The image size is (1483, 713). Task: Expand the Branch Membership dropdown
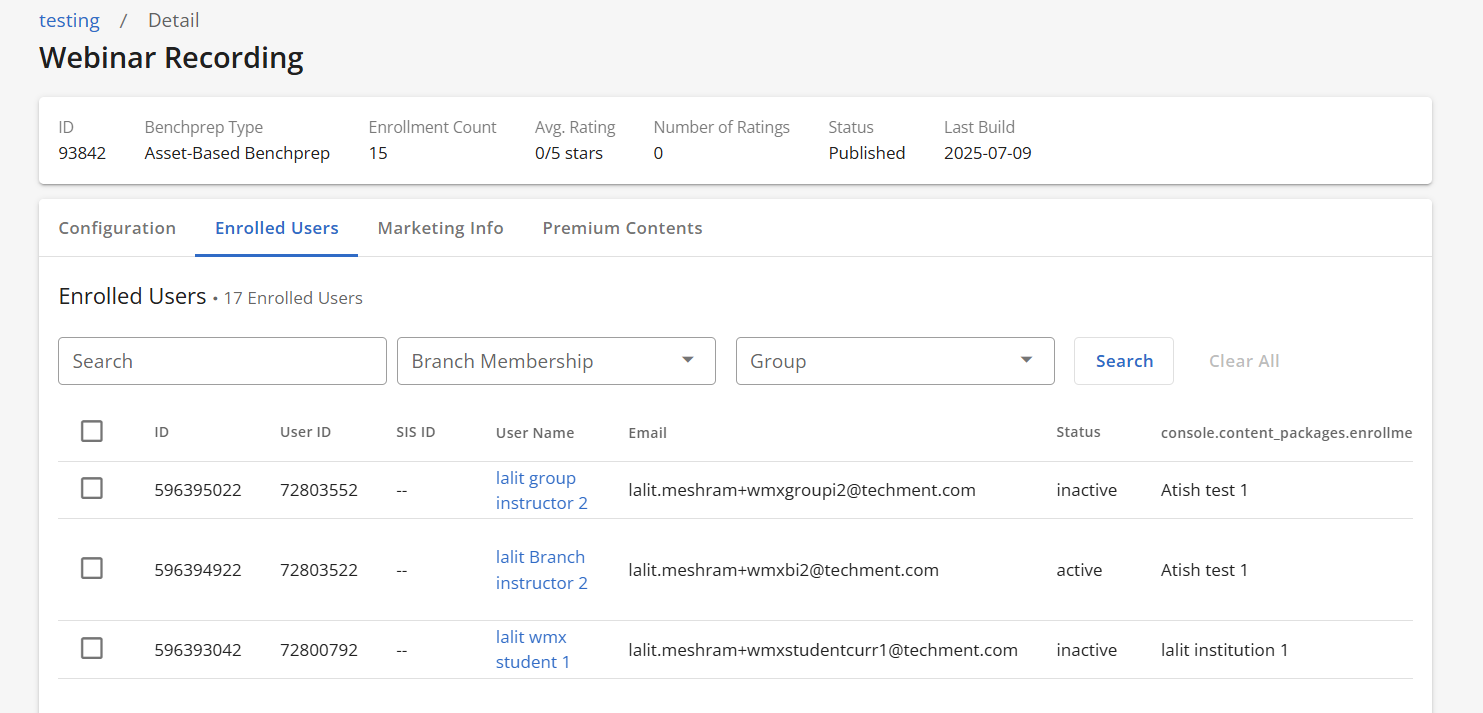[540, 361]
